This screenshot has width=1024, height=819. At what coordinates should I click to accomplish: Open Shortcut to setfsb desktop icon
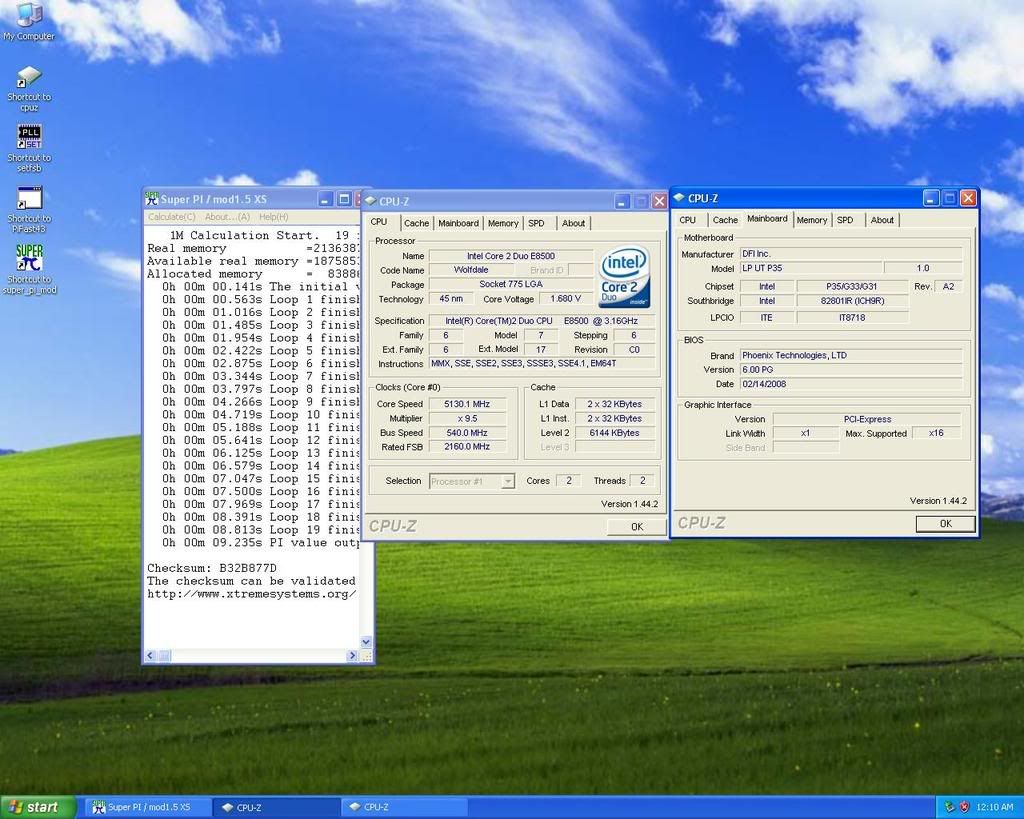coord(29,149)
